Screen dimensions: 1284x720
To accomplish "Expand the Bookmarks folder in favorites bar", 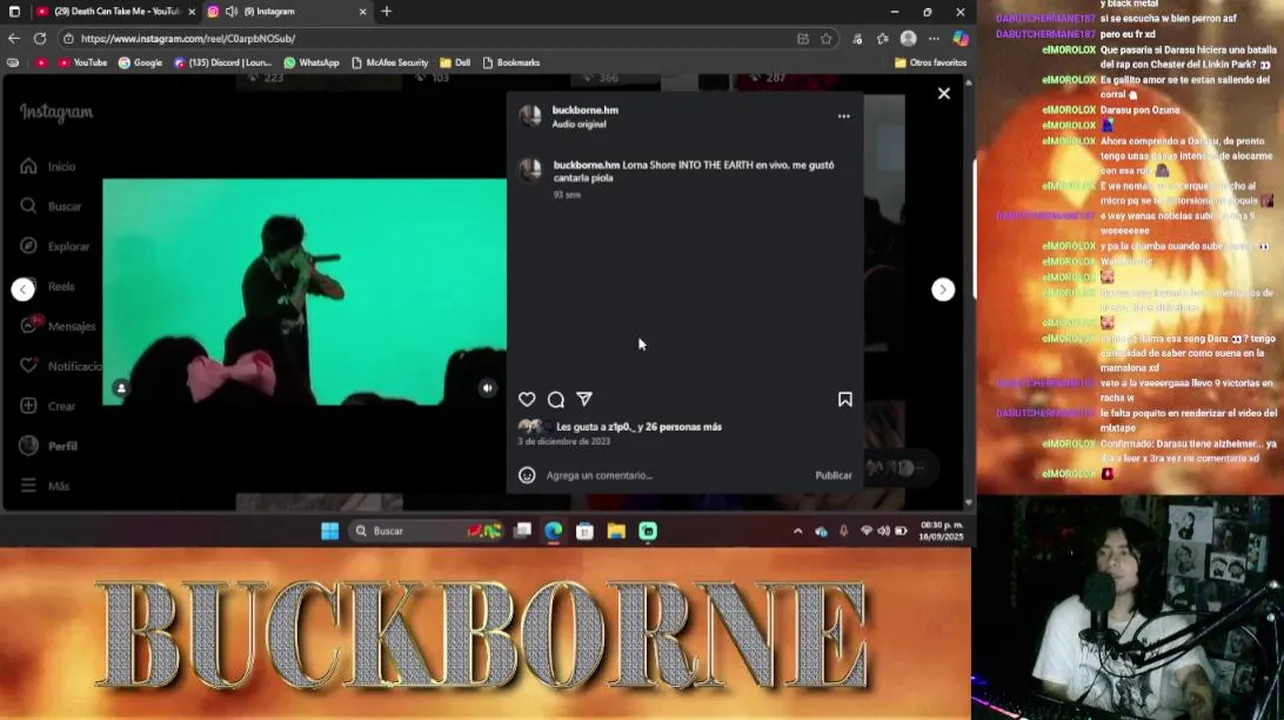I will coord(511,62).
